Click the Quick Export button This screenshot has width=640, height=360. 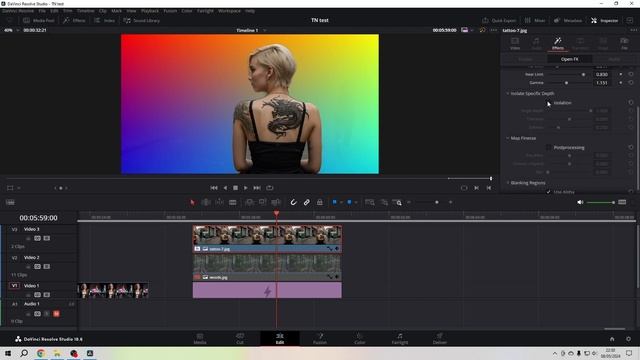499,20
